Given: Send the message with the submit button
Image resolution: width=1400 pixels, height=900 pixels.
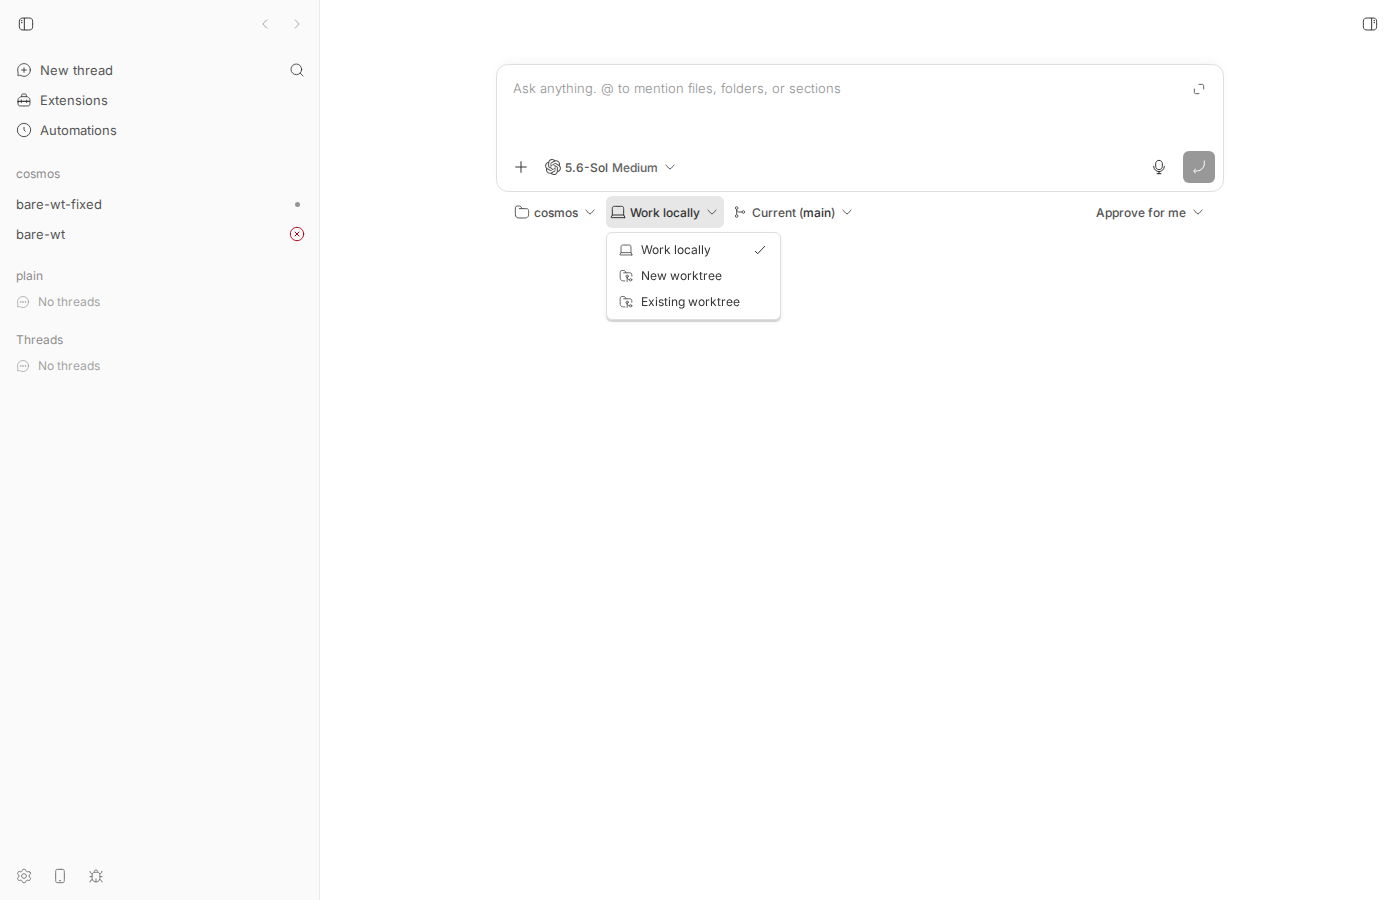Looking at the screenshot, I should coord(1199,167).
